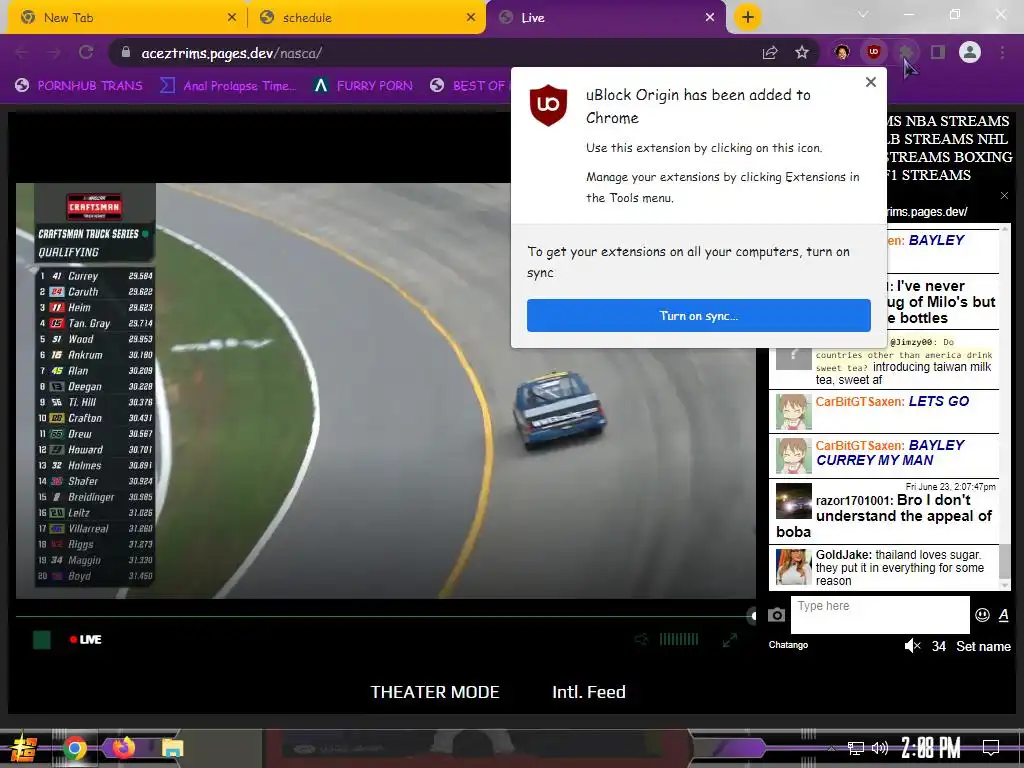
Task: Toggle the Chatango chat sound mute icon
Action: tap(912, 646)
